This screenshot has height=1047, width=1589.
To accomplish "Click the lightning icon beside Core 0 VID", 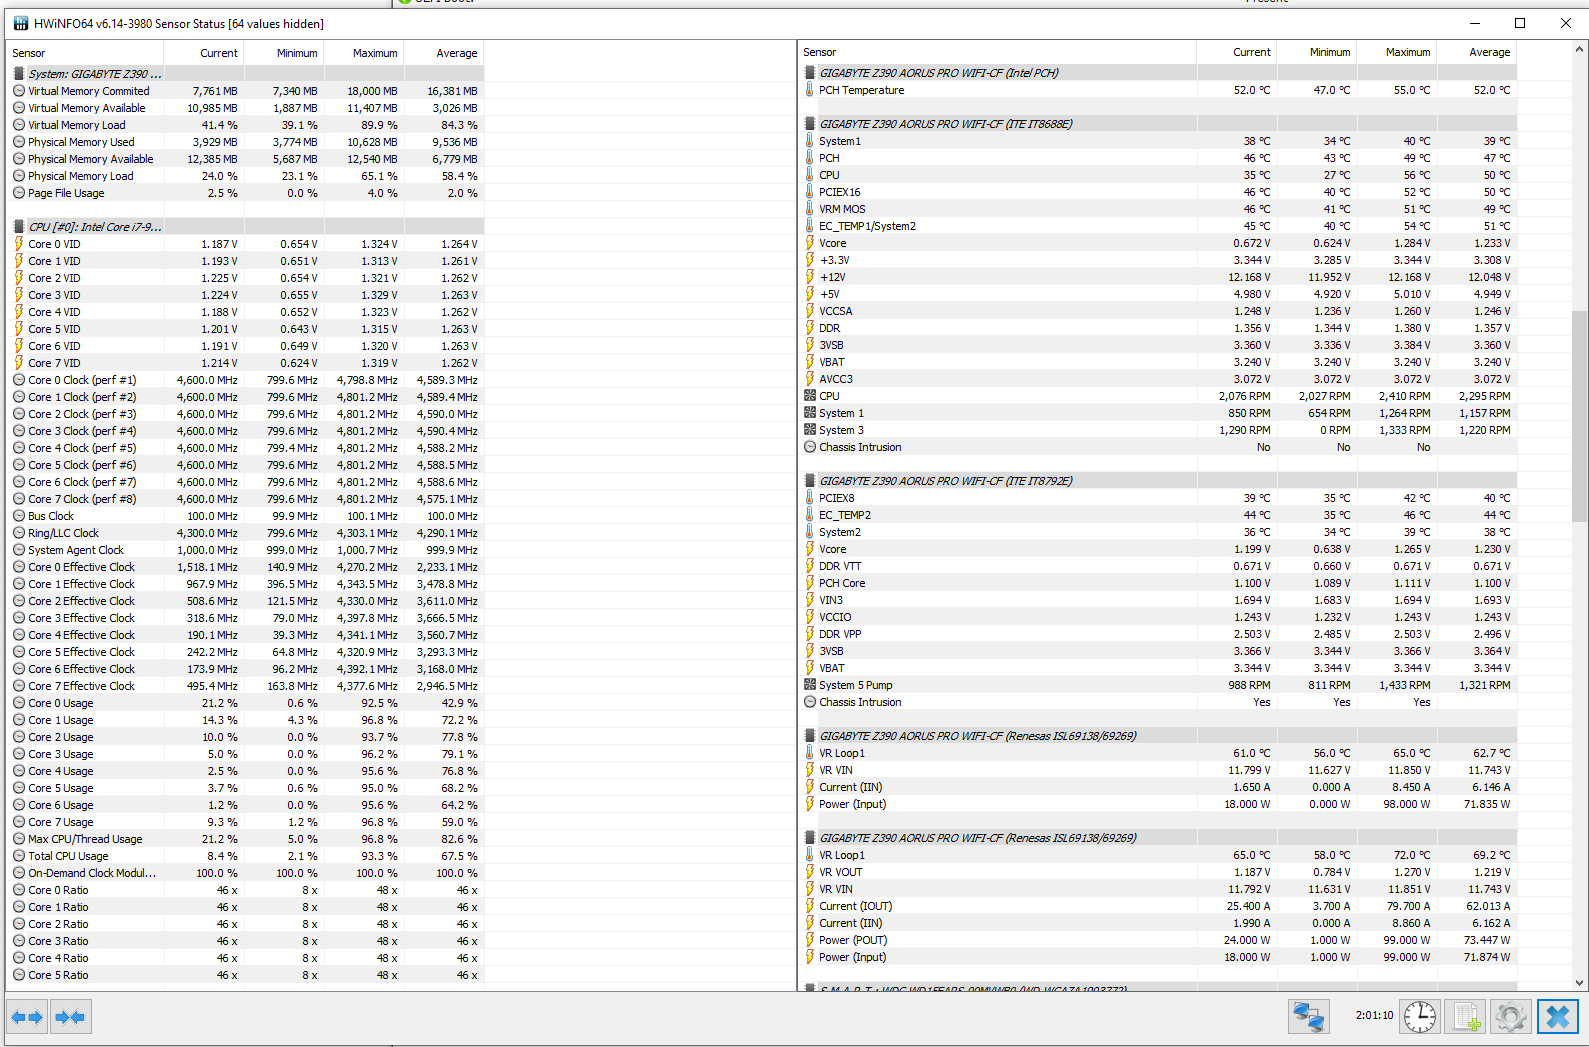I will pos(19,244).
